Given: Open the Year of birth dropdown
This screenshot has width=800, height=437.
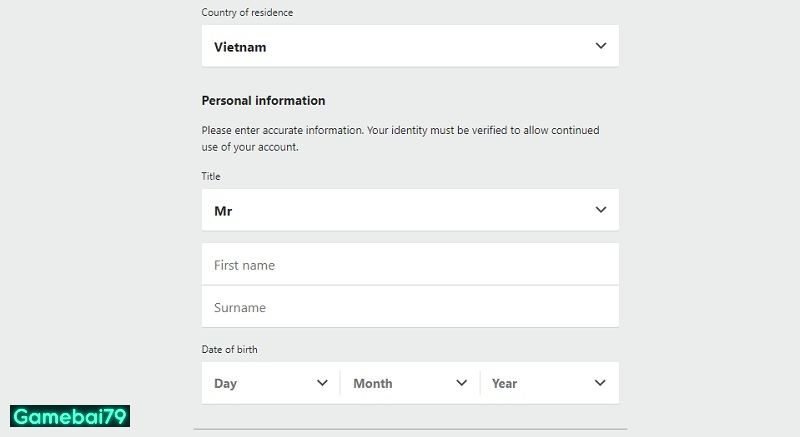Looking at the screenshot, I should coord(549,383).
